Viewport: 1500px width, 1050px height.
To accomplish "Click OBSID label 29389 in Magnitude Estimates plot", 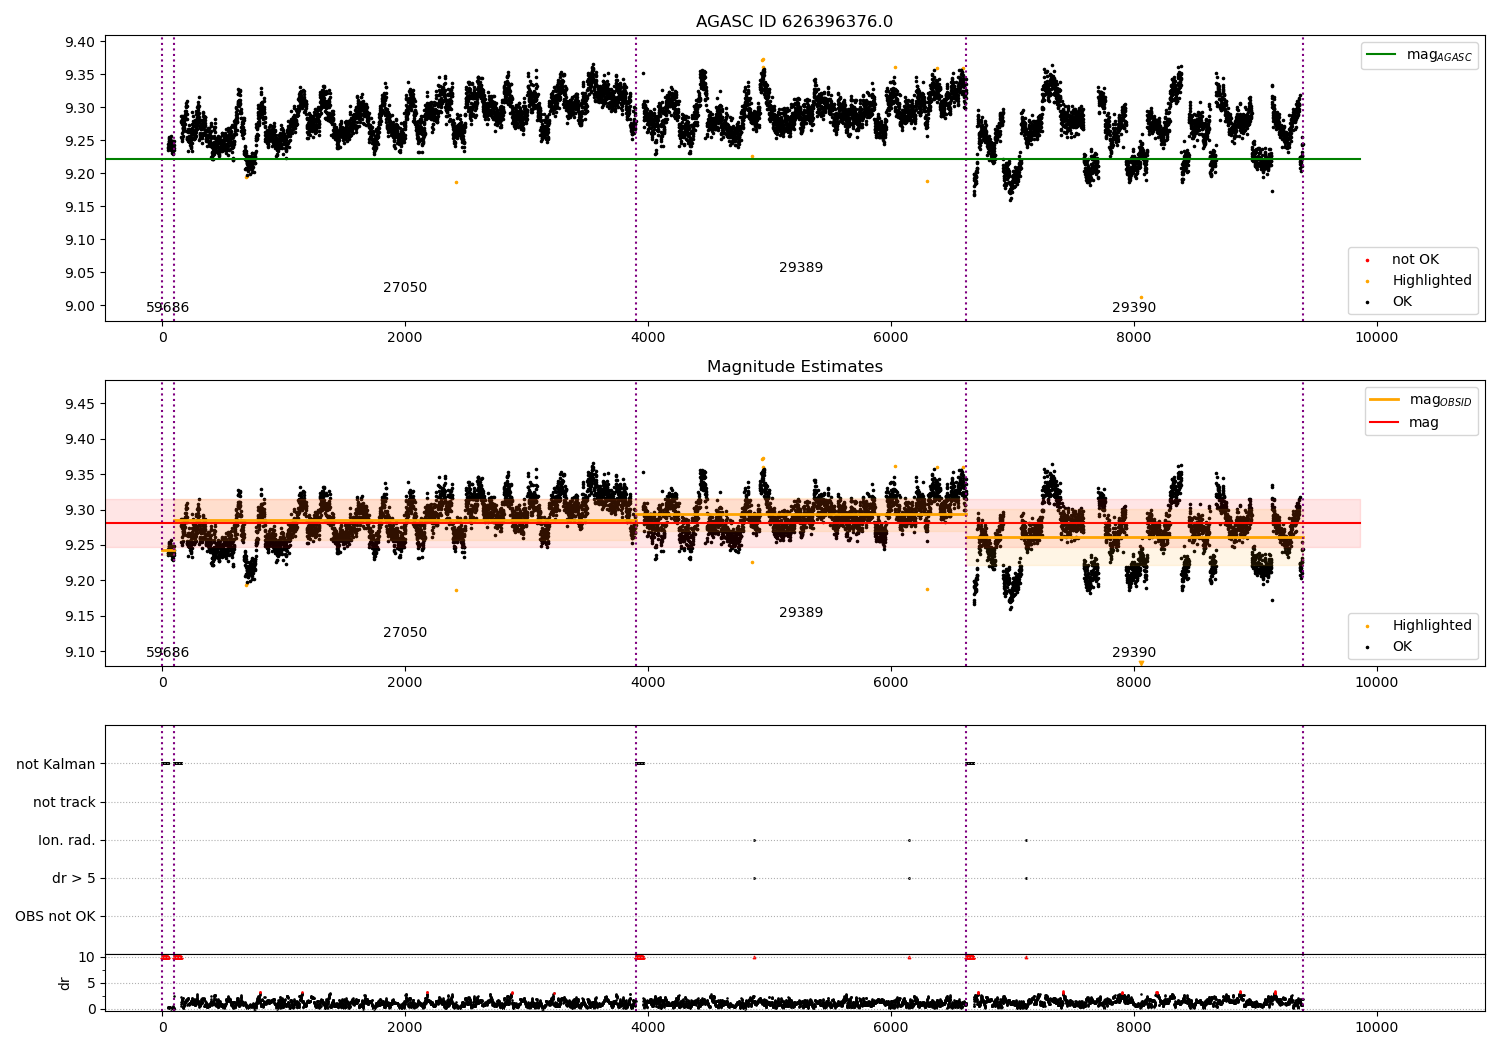I will click(x=801, y=613).
